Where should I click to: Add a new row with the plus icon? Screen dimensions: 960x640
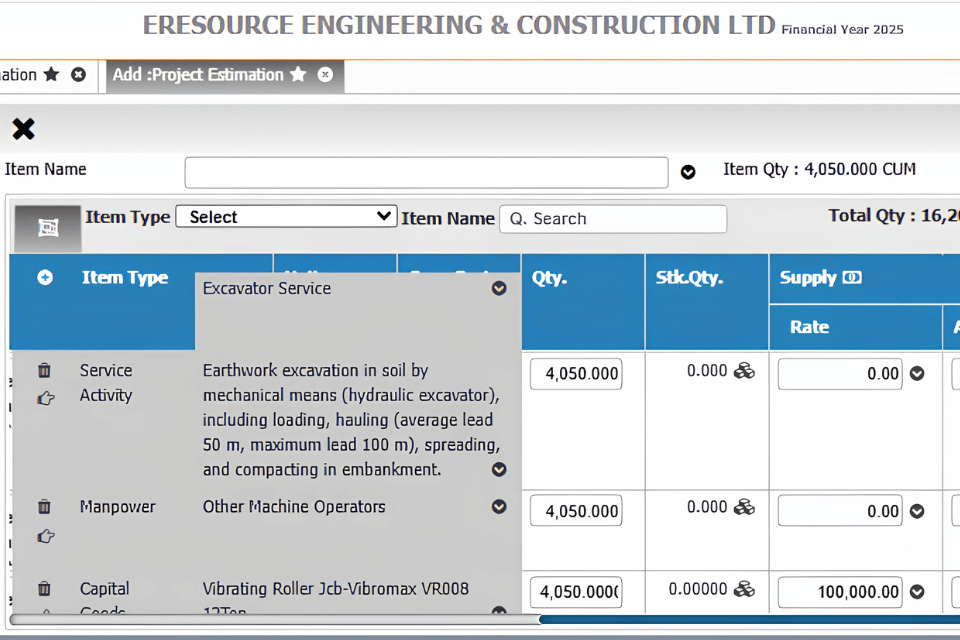pyautogui.click(x=45, y=277)
